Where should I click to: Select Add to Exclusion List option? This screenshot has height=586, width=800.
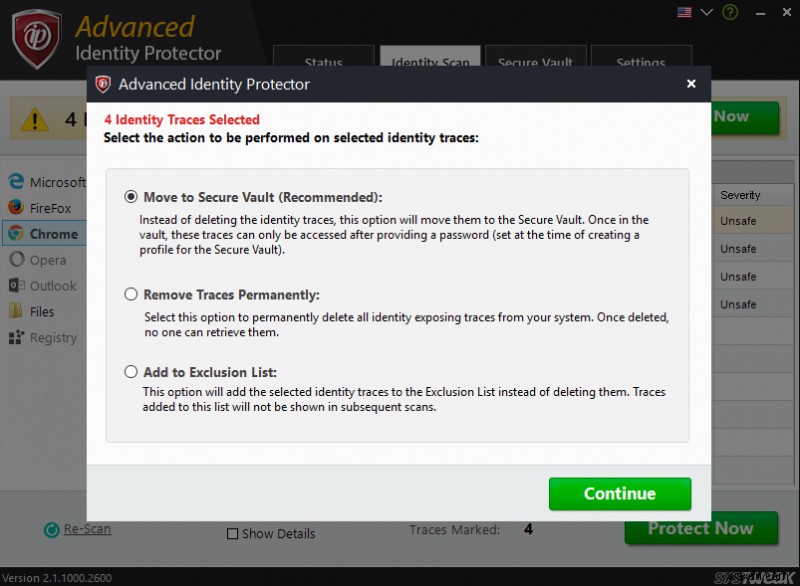(131, 372)
